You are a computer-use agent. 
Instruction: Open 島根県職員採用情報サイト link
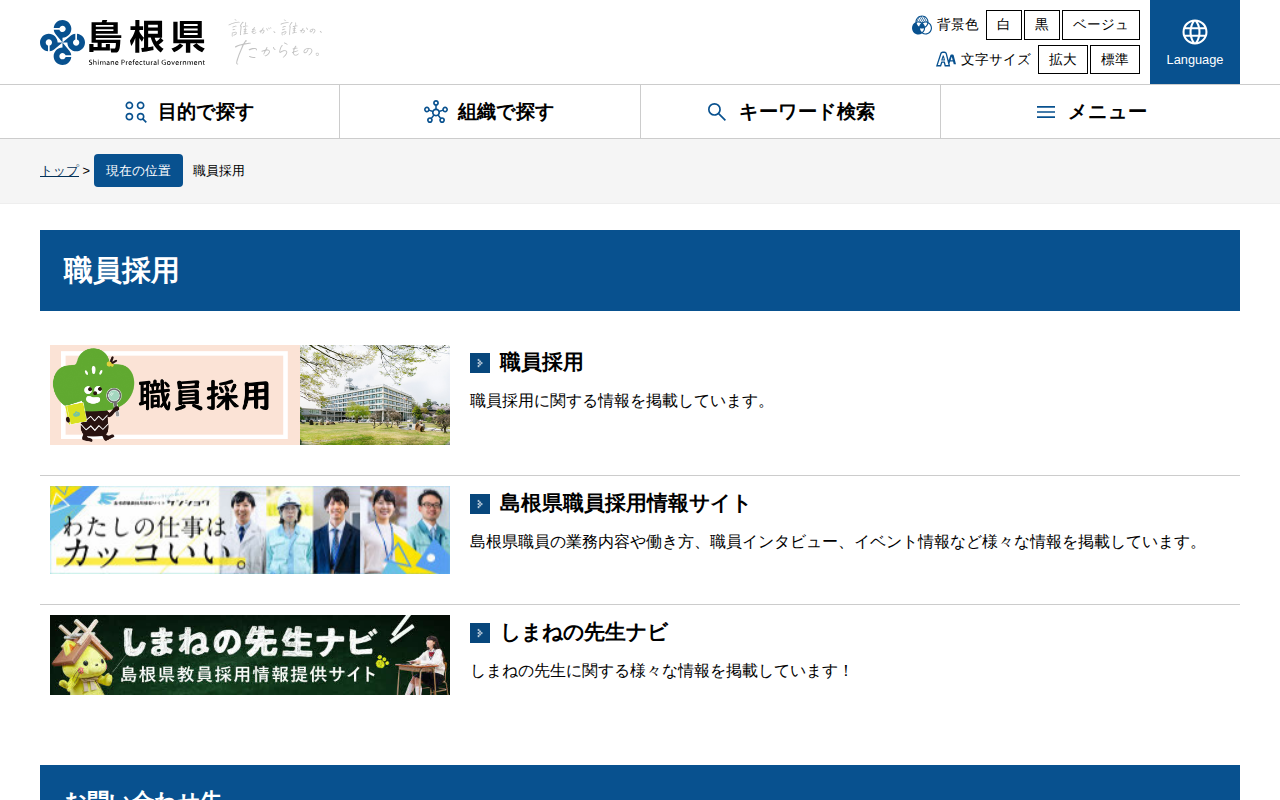625,503
